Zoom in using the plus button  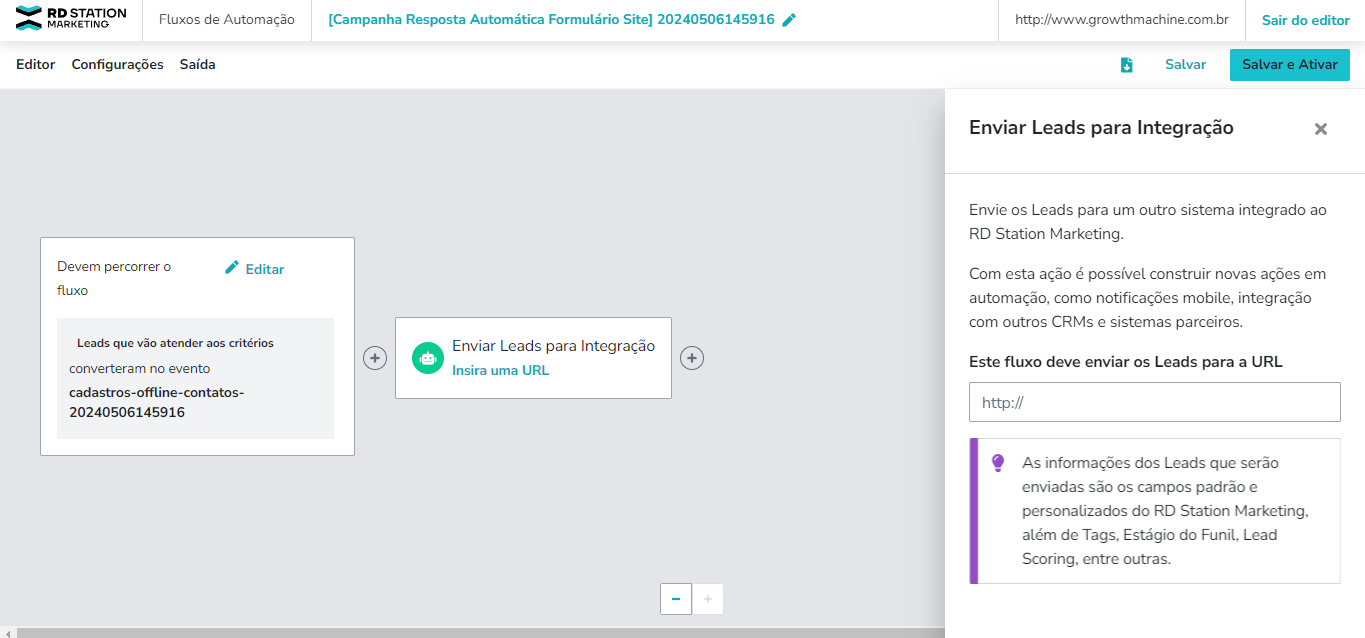click(x=708, y=599)
